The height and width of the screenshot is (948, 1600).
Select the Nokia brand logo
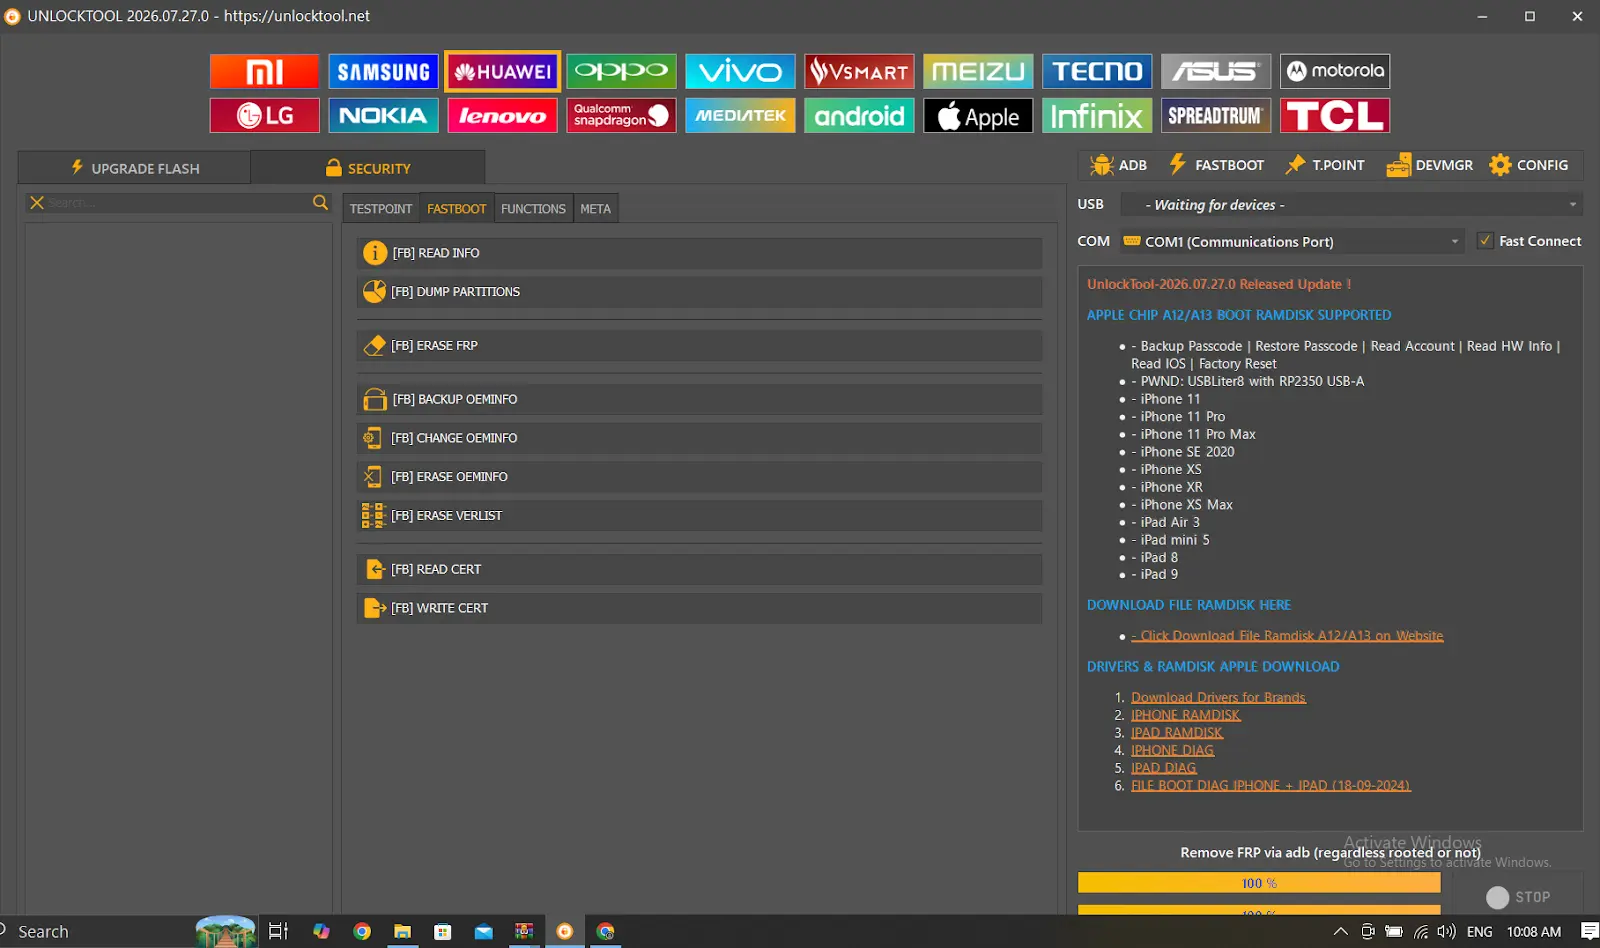[383, 115]
